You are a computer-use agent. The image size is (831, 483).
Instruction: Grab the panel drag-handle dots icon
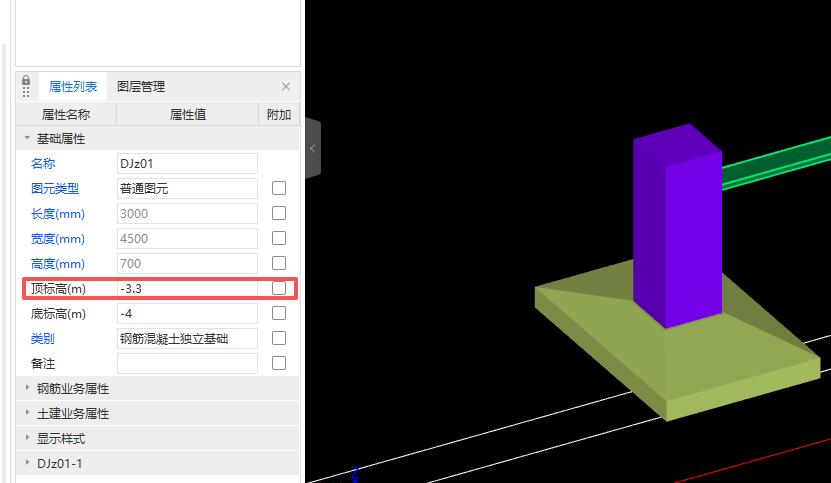tap(26, 93)
